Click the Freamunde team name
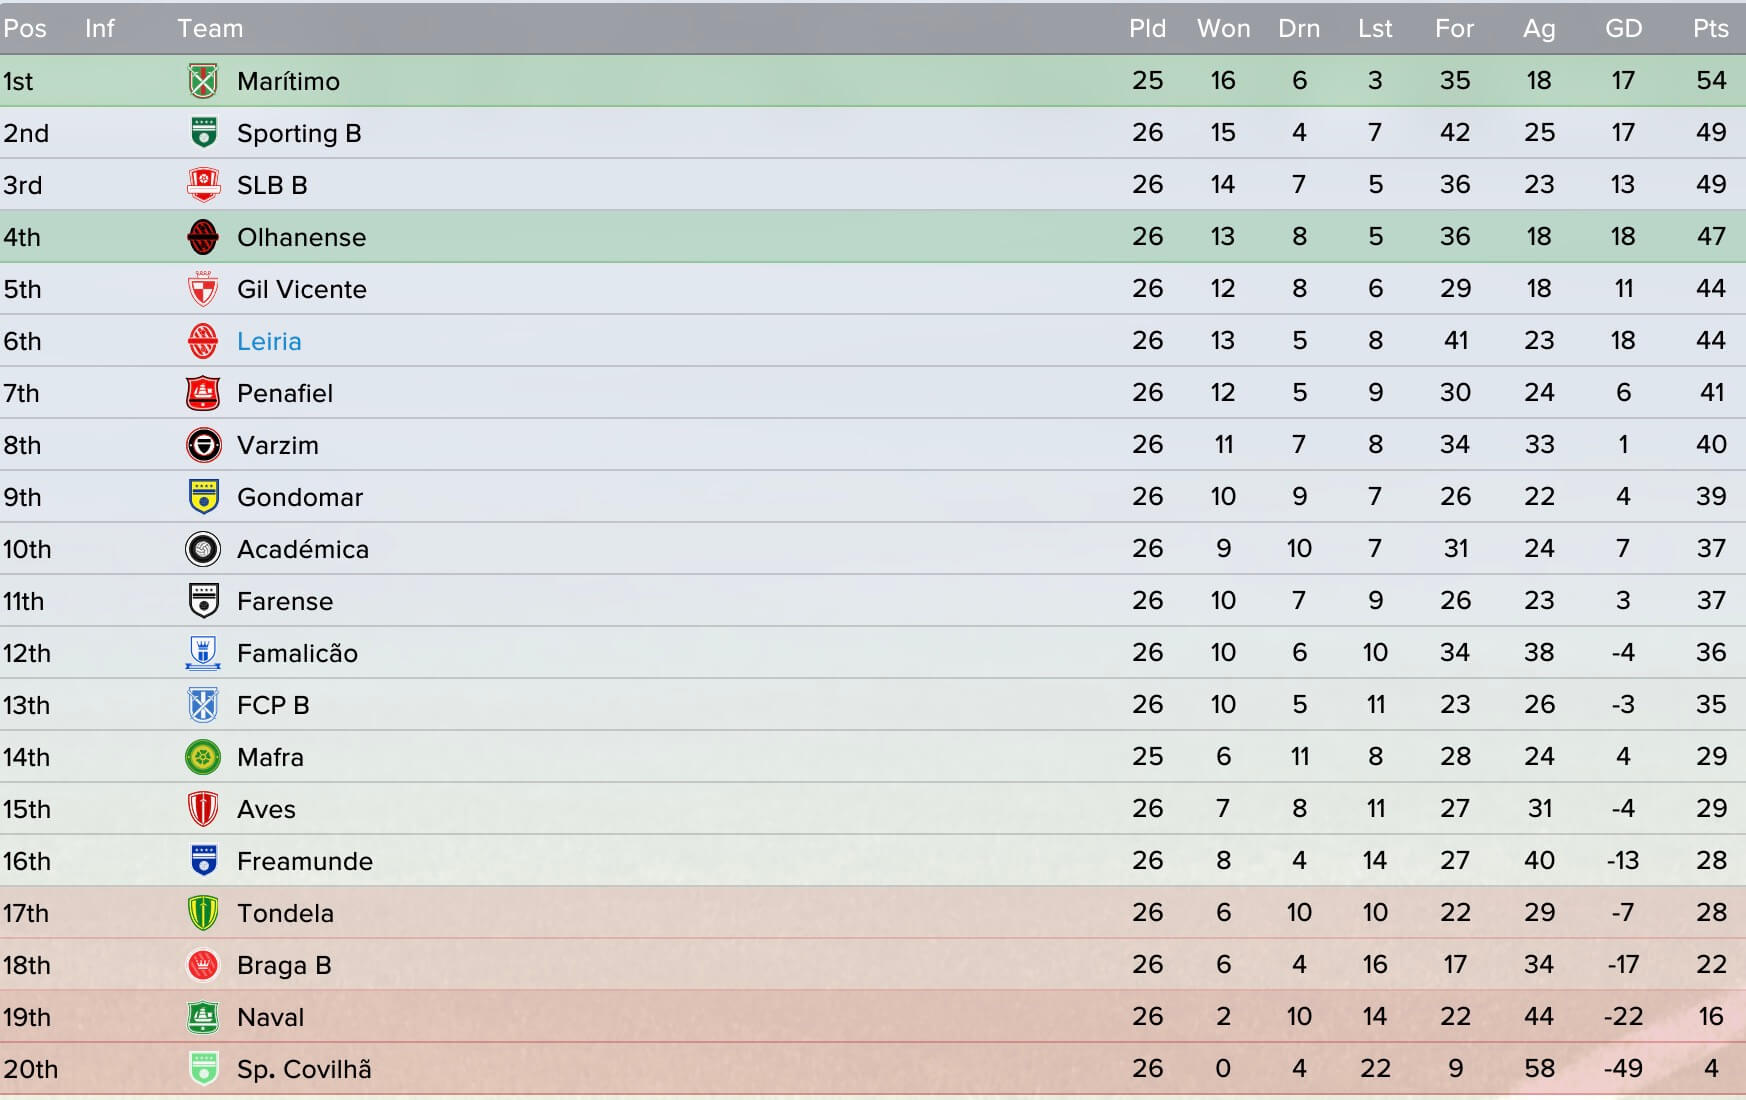This screenshot has width=1746, height=1100. (x=305, y=861)
